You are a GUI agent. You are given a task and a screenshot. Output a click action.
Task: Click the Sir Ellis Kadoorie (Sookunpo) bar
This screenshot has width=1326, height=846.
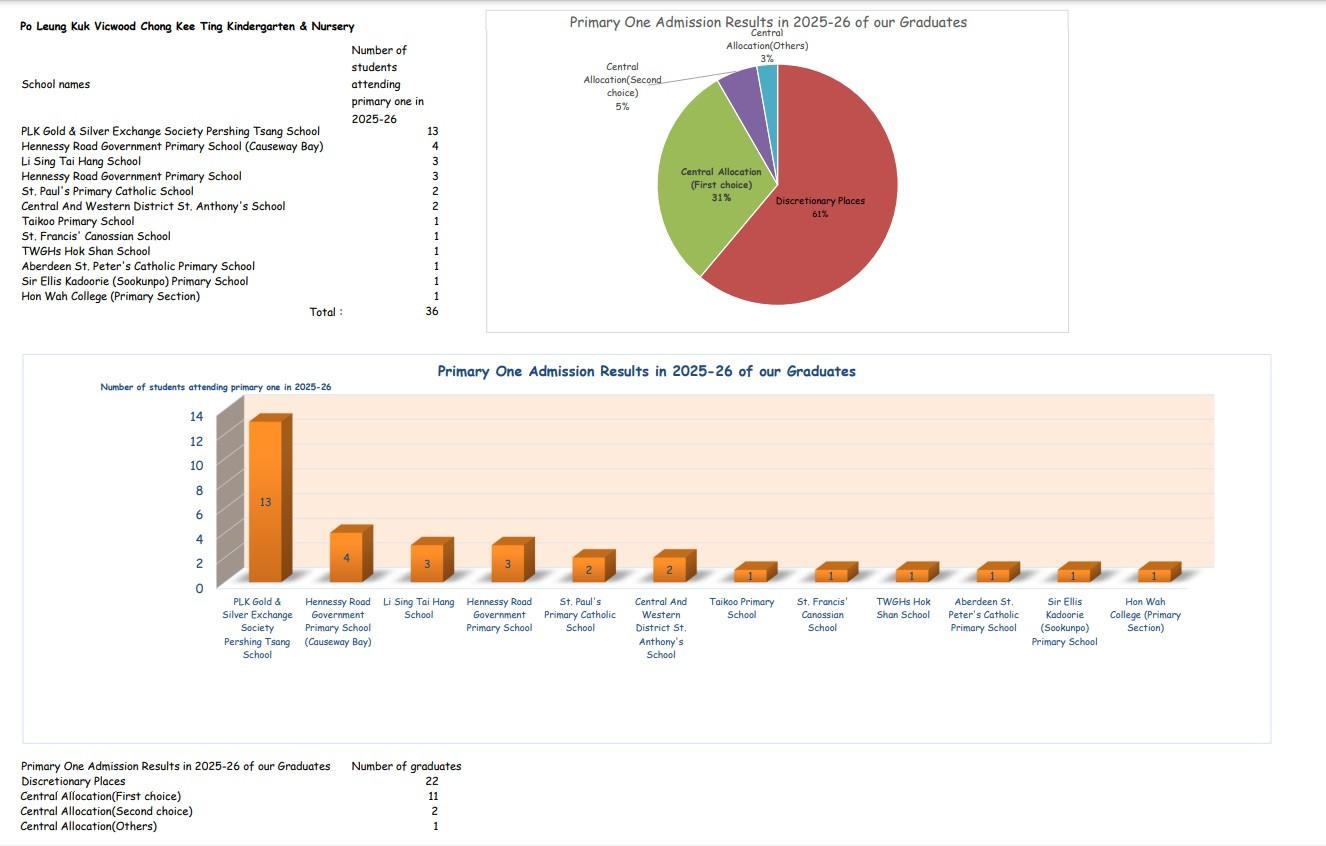pos(1079,572)
